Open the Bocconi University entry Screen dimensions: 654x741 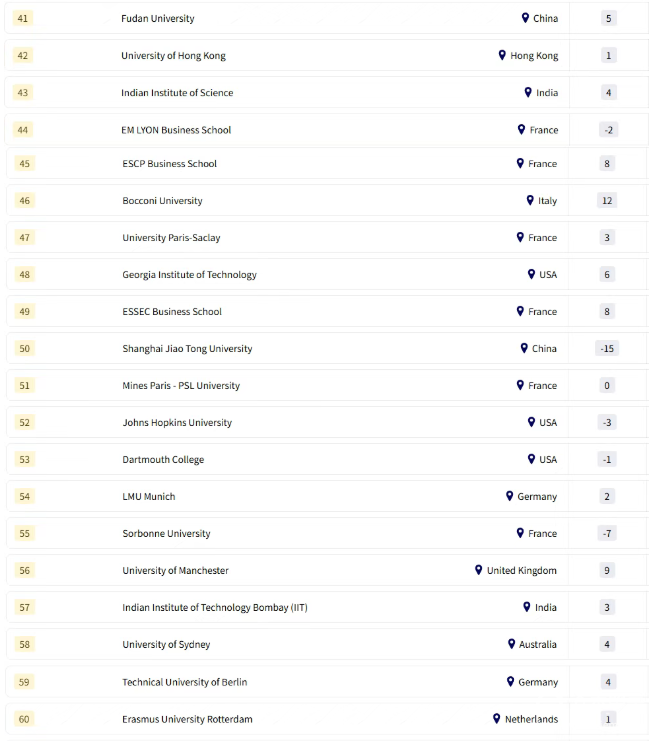[162, 201]
